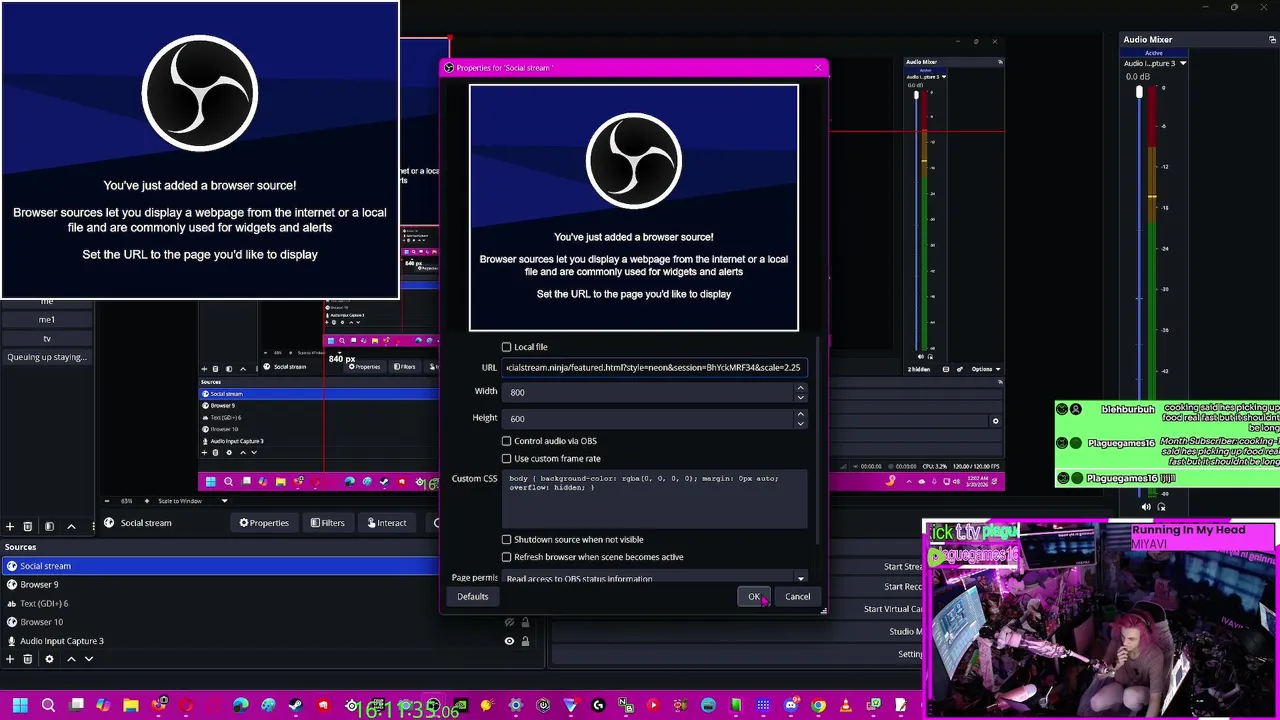Enable Use custom frame rate

507,459
